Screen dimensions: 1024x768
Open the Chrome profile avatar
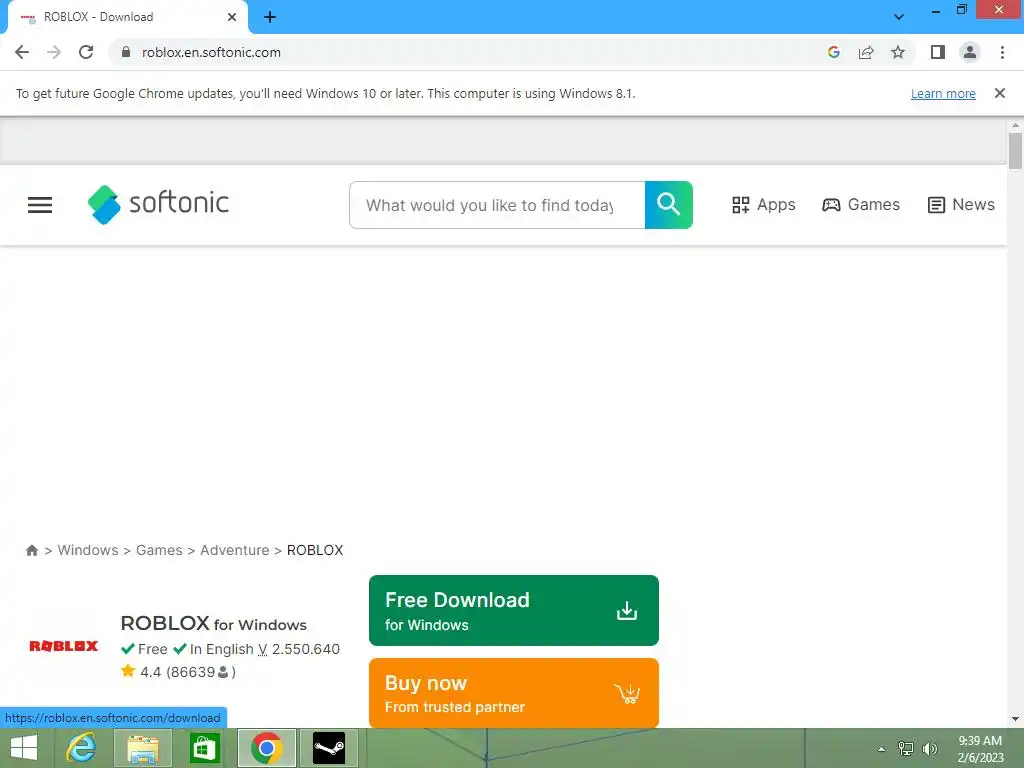coord(970,52)
